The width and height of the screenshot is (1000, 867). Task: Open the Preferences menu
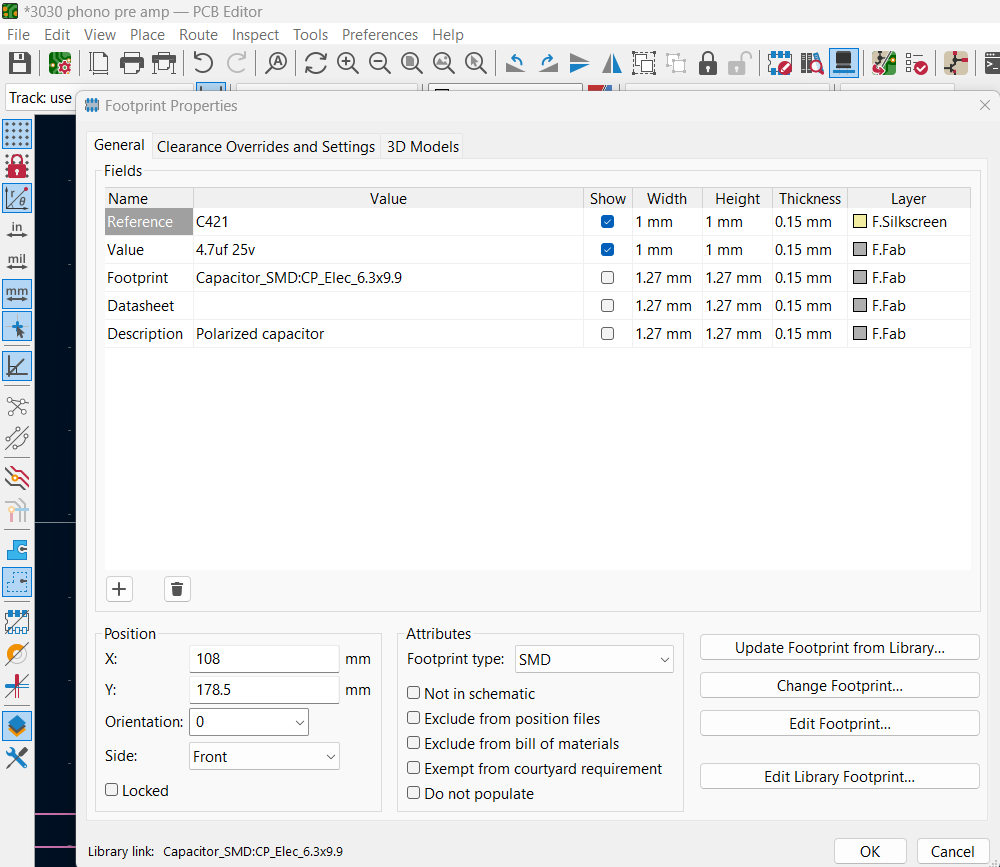click(379, 34)
